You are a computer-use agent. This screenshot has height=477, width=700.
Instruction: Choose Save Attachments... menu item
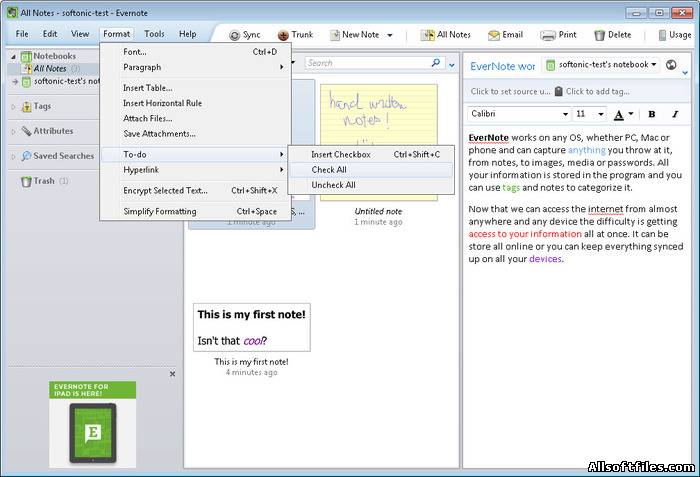[195, 134]
